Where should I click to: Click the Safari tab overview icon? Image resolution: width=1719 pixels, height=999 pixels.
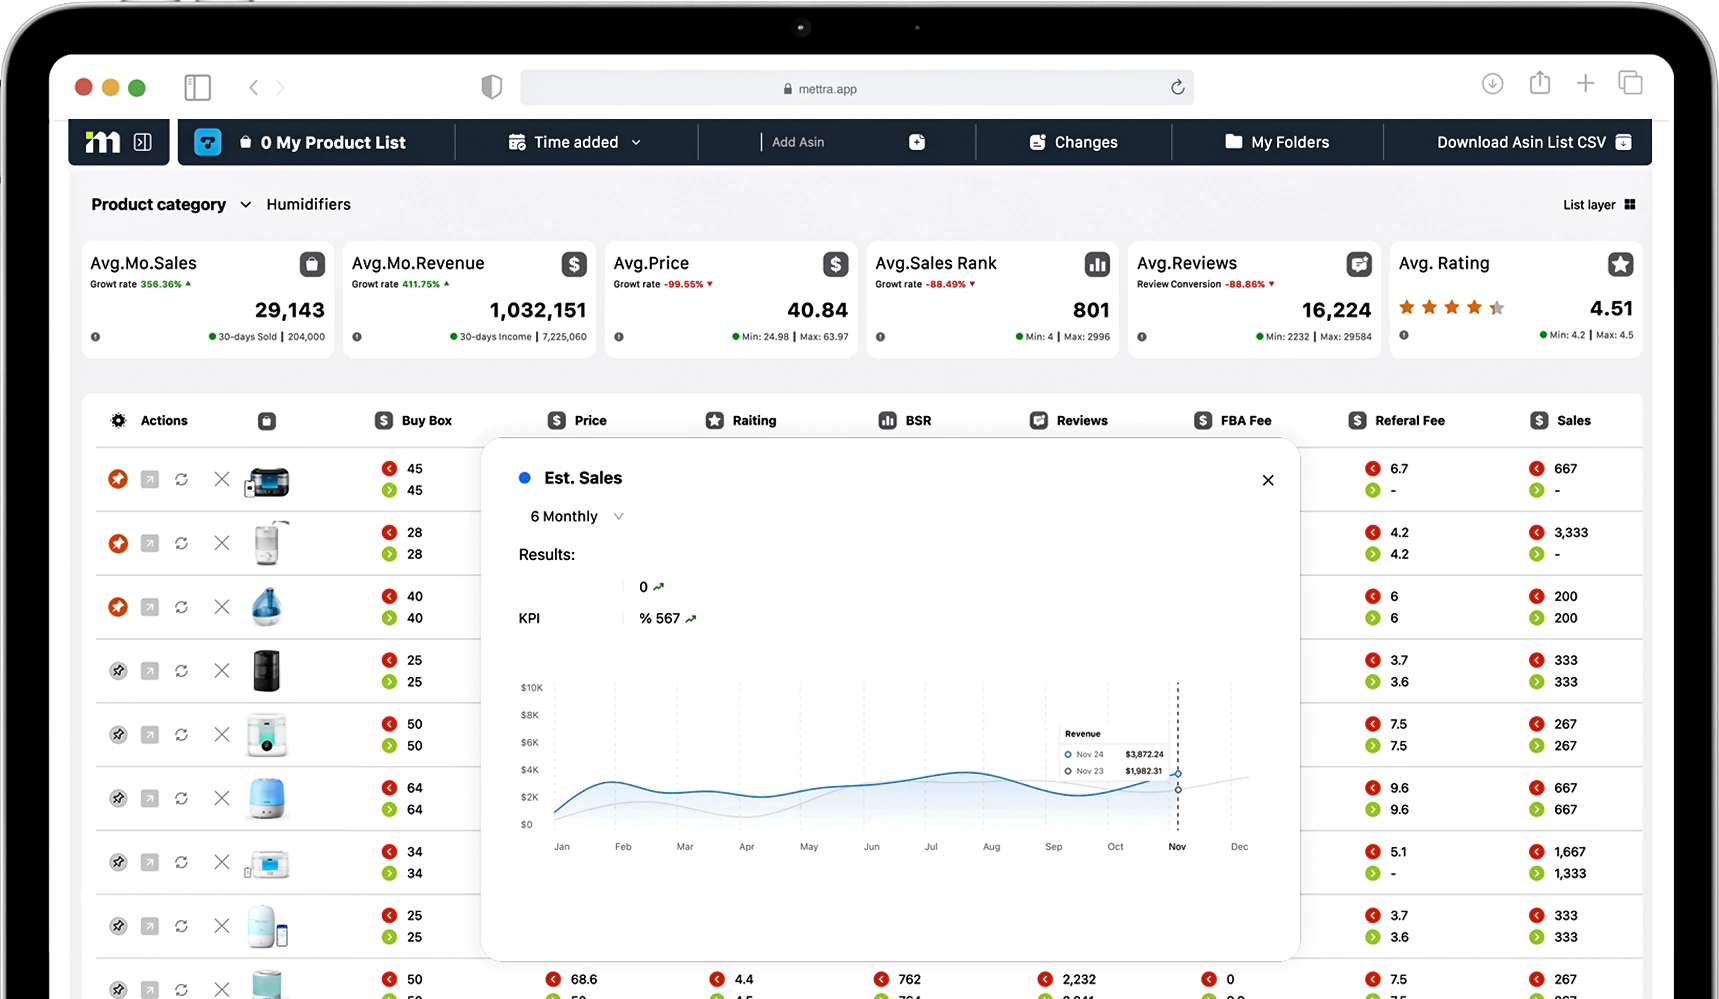pos(1631,83)
